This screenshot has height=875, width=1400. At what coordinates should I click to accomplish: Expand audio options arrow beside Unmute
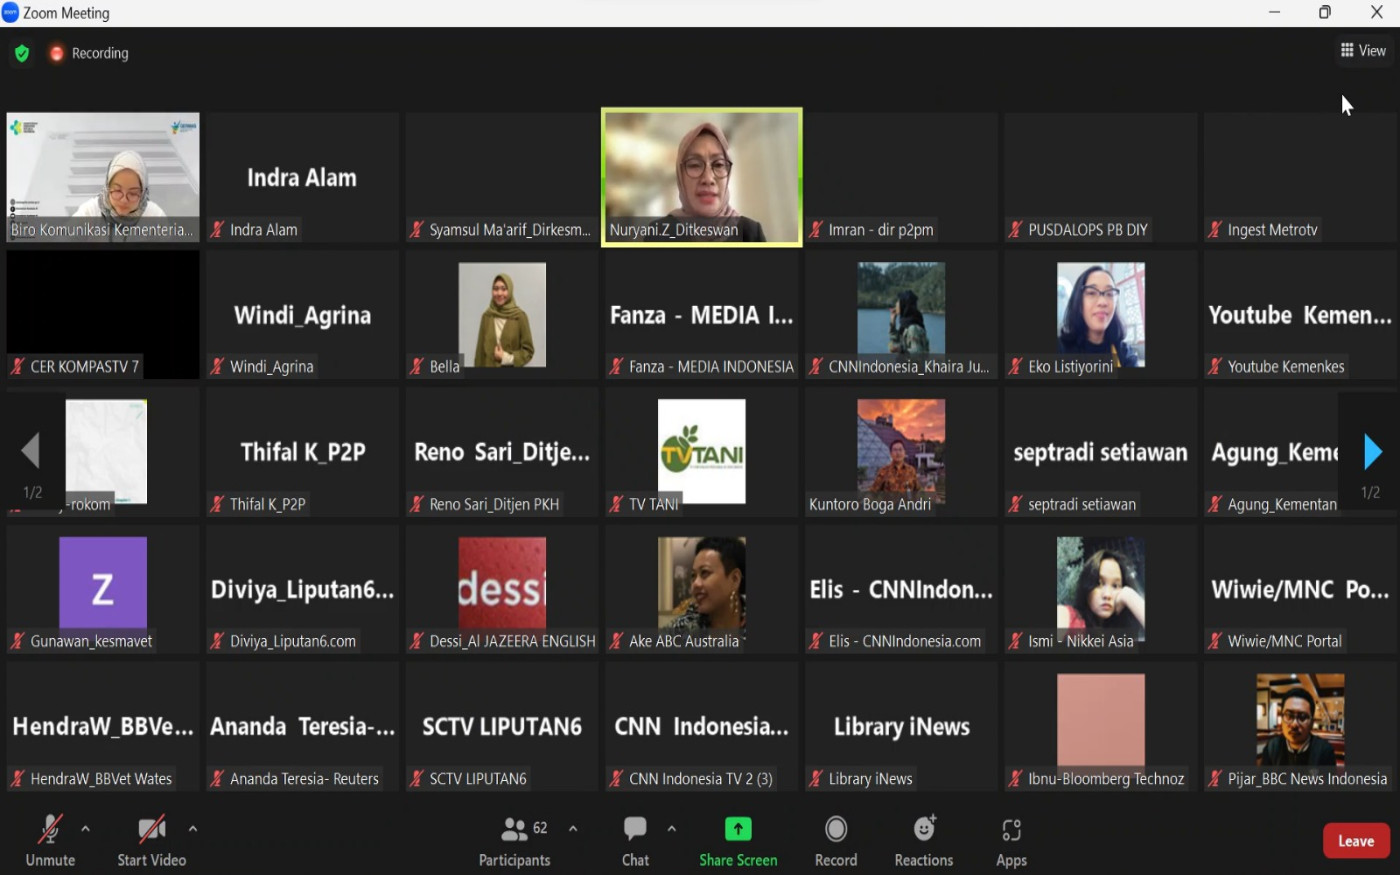point(86,828)
